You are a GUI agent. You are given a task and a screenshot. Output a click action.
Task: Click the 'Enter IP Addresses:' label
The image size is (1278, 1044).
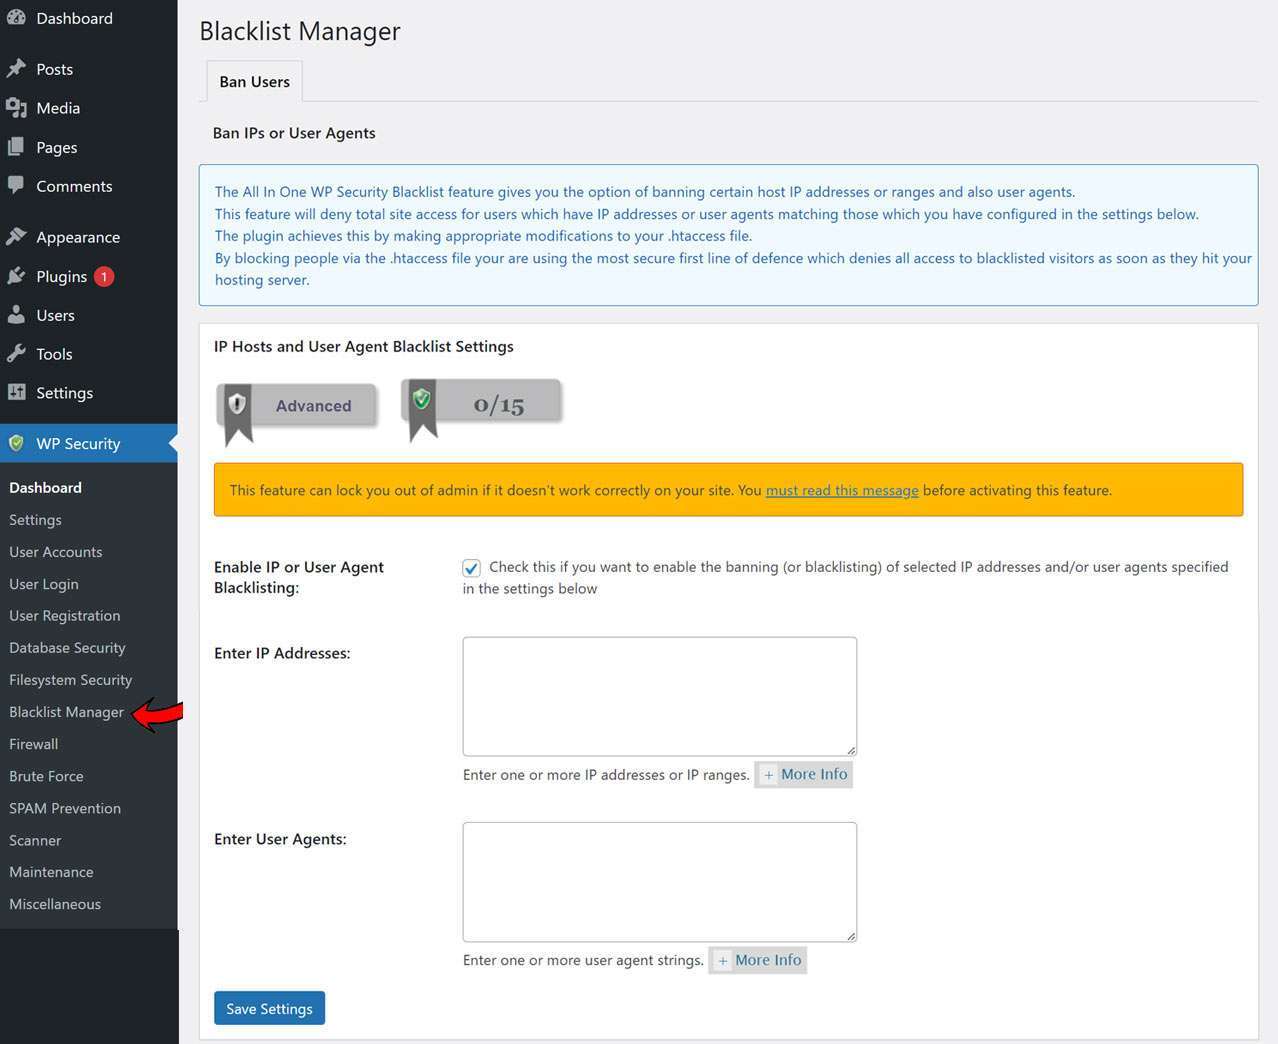click(x=282, y=653)
